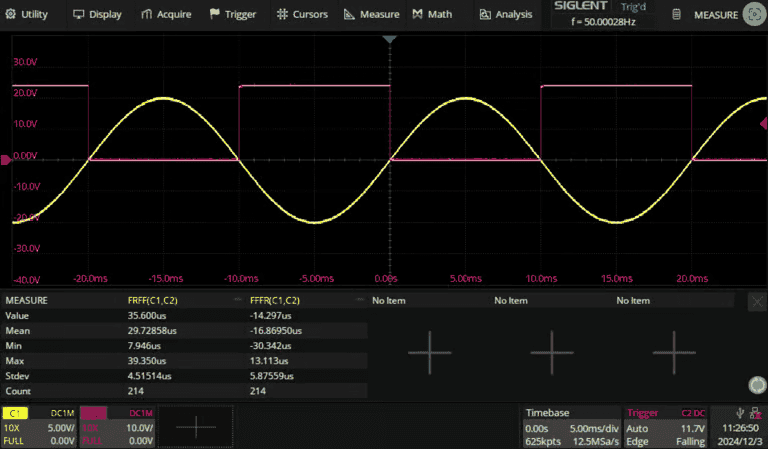Open the Timebase settings box

571,426
